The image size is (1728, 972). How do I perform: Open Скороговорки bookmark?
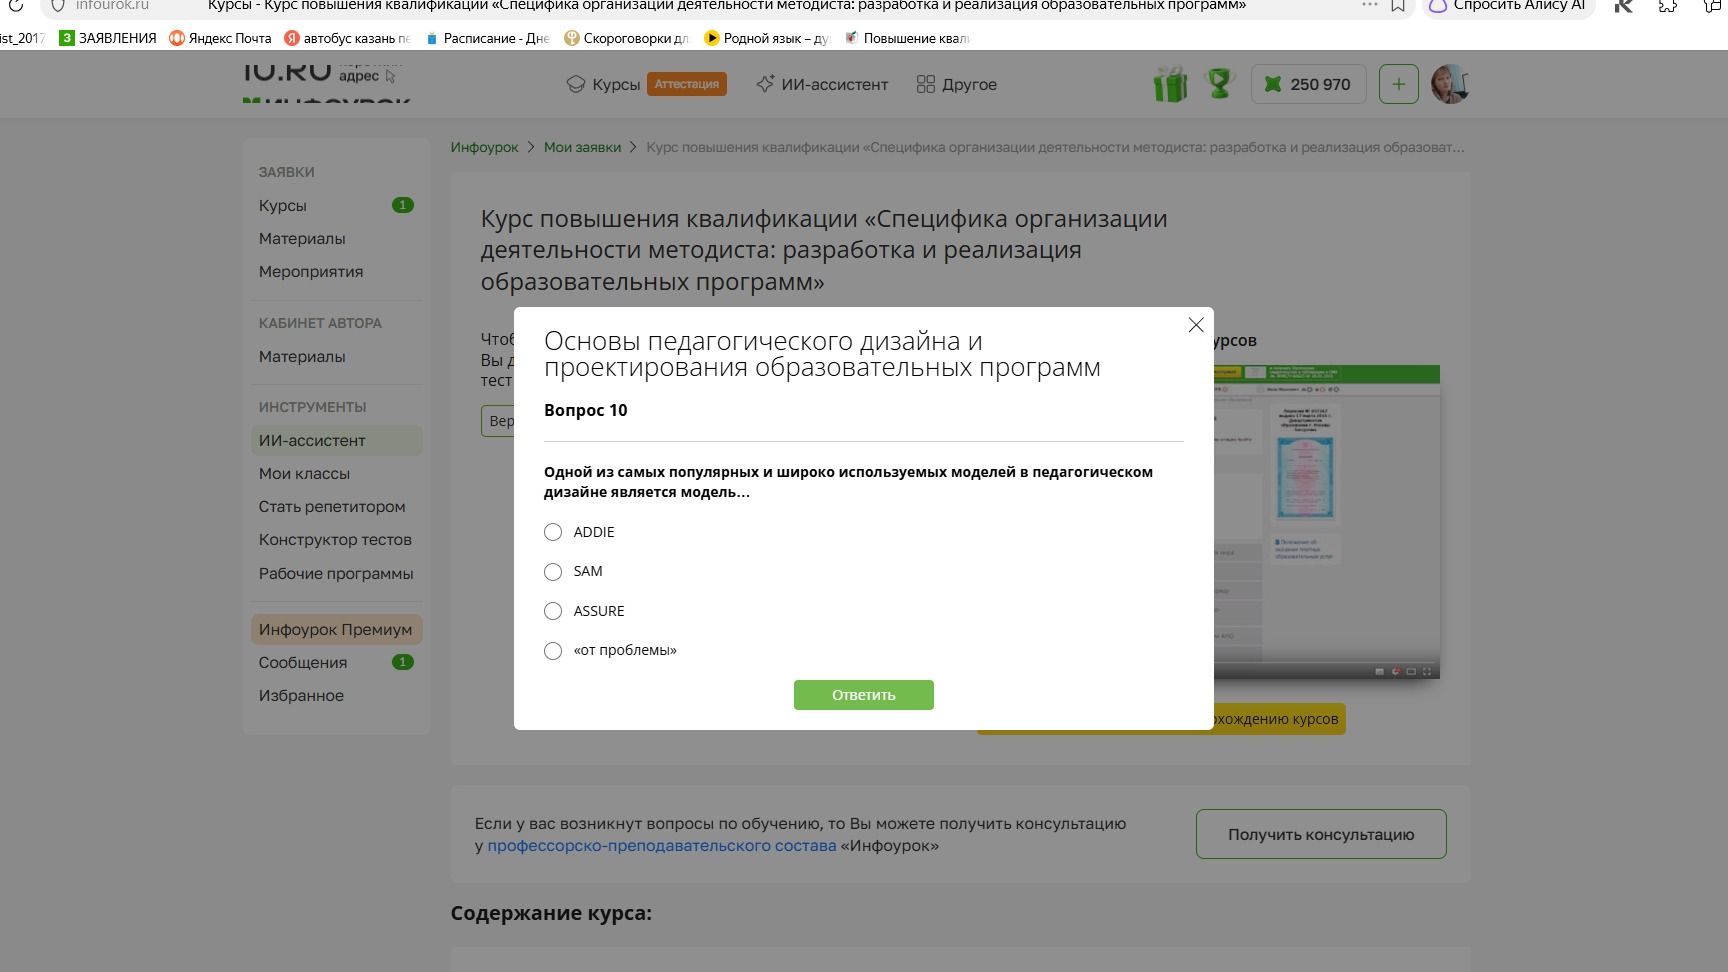pos(627,38)
